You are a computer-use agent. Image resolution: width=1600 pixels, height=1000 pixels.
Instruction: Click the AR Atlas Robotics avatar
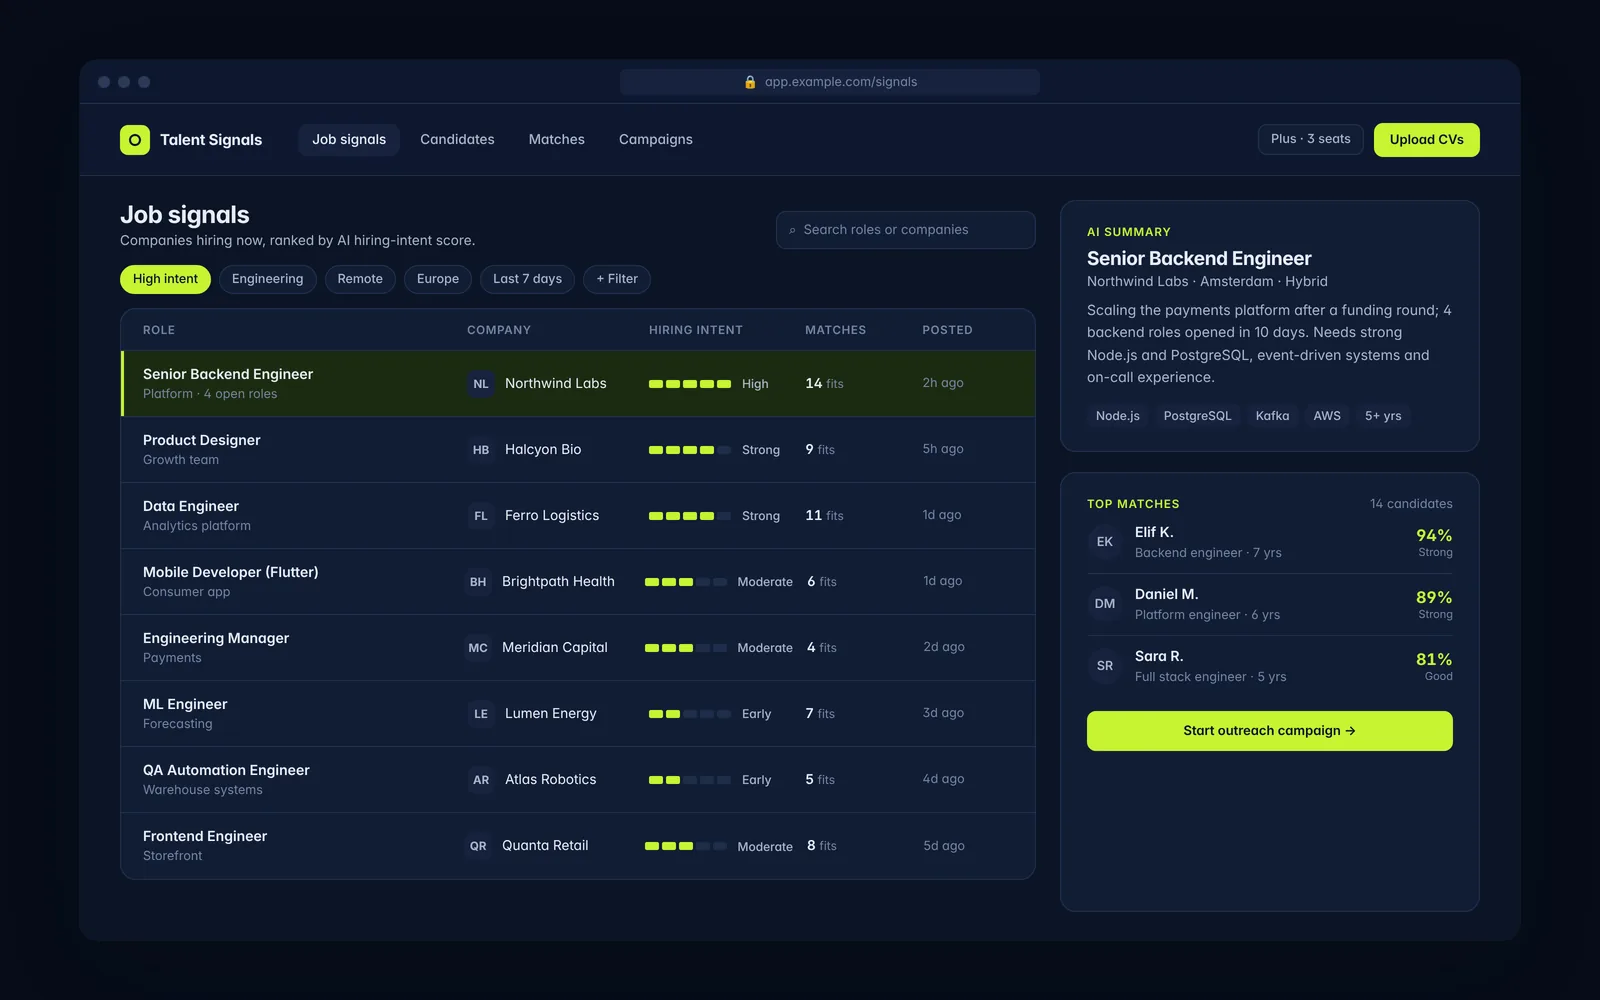click(481, 780)
